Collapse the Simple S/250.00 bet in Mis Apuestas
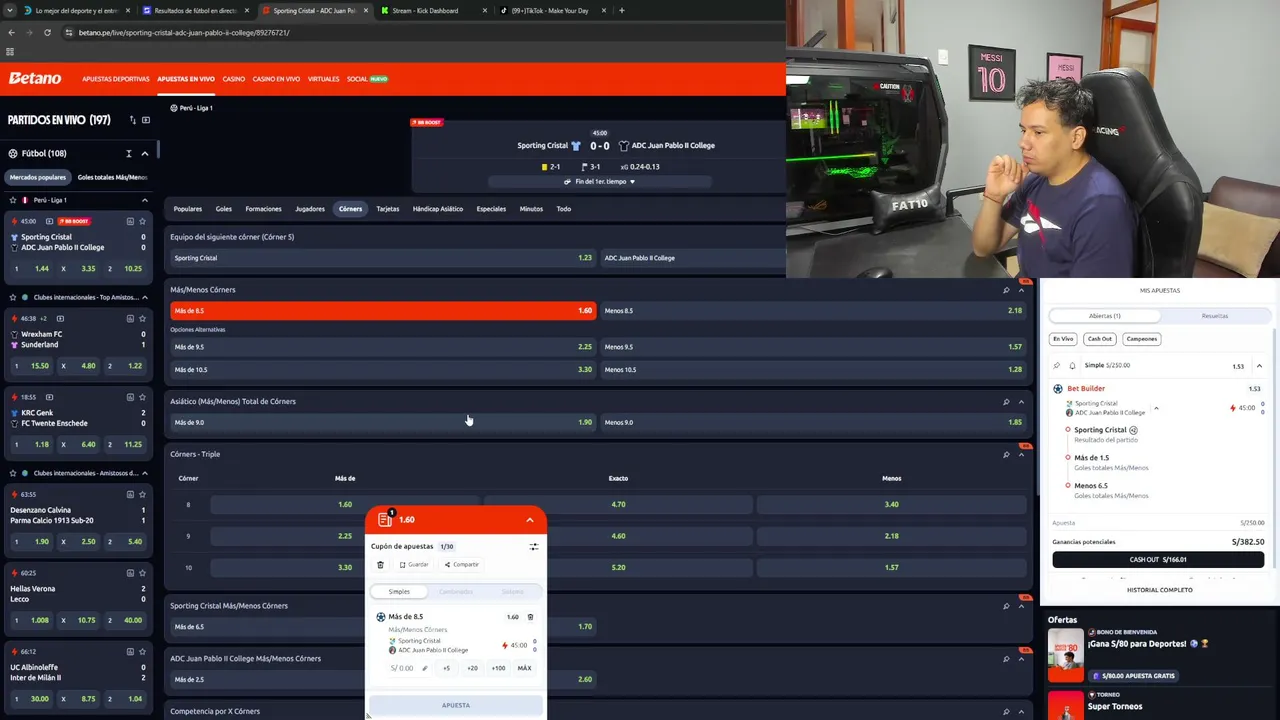1280x720 pixels. (x=1259, y=366)
